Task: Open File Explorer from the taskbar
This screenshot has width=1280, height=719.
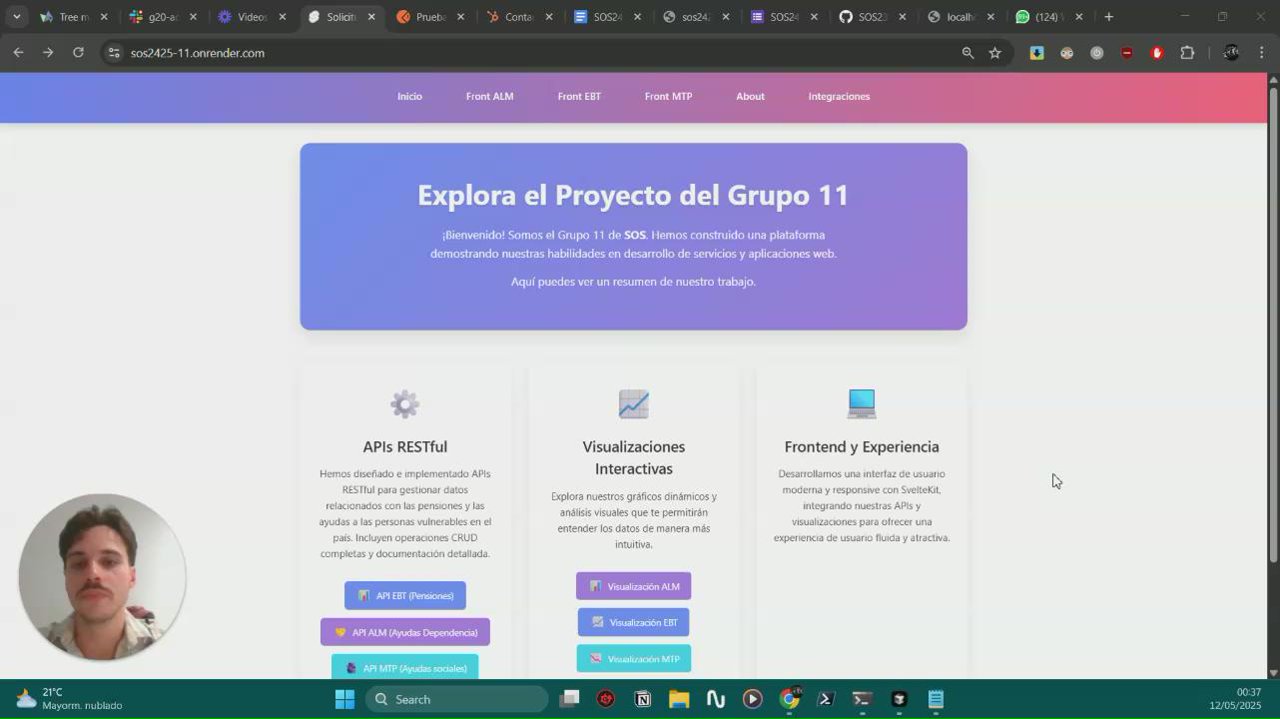Action: click(679, 699)
